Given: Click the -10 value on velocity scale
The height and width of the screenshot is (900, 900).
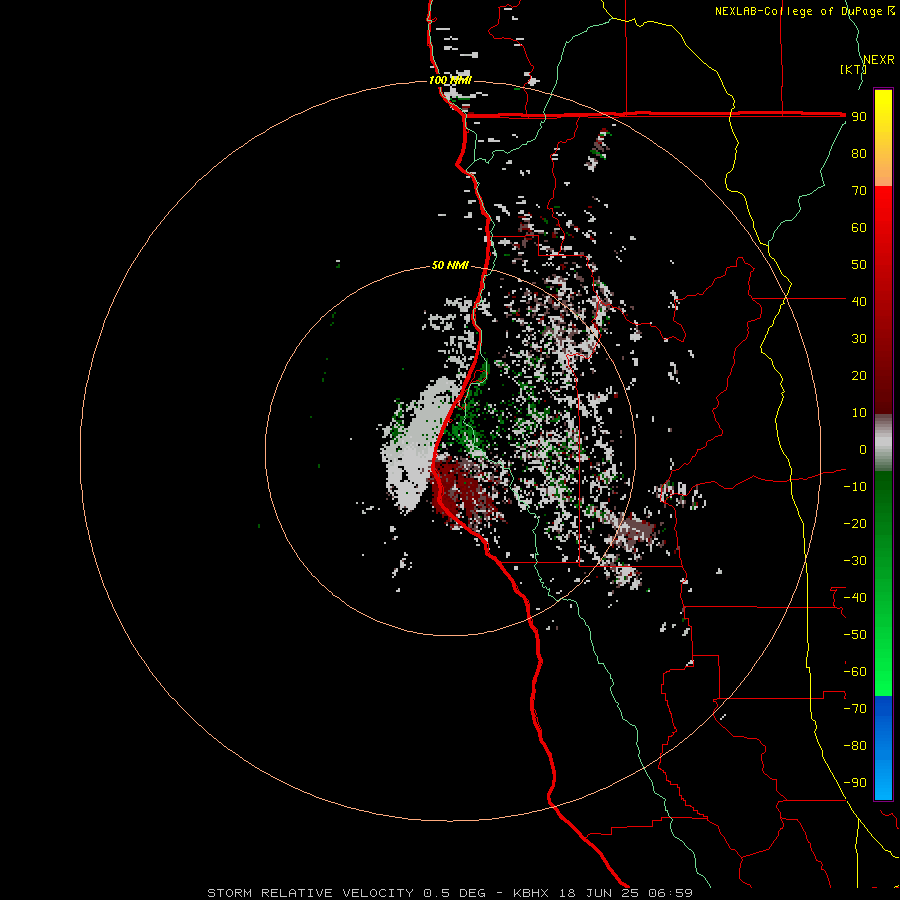Looking at the screenshot, I should pos(855,487).
